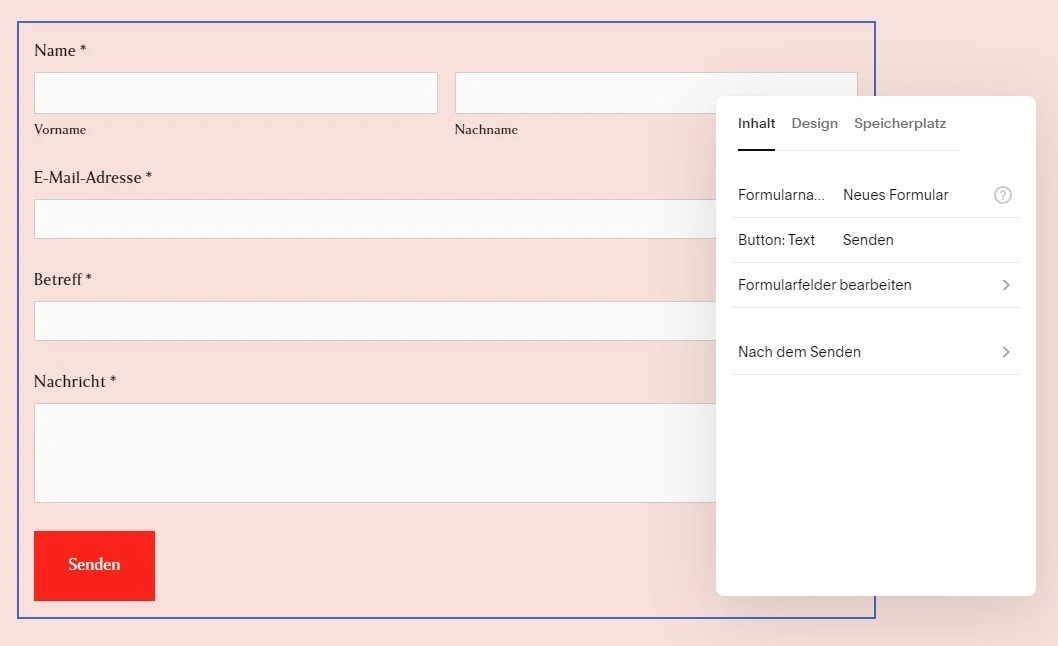Edit the form name field 'Neues Formular'

pos(895,195)
